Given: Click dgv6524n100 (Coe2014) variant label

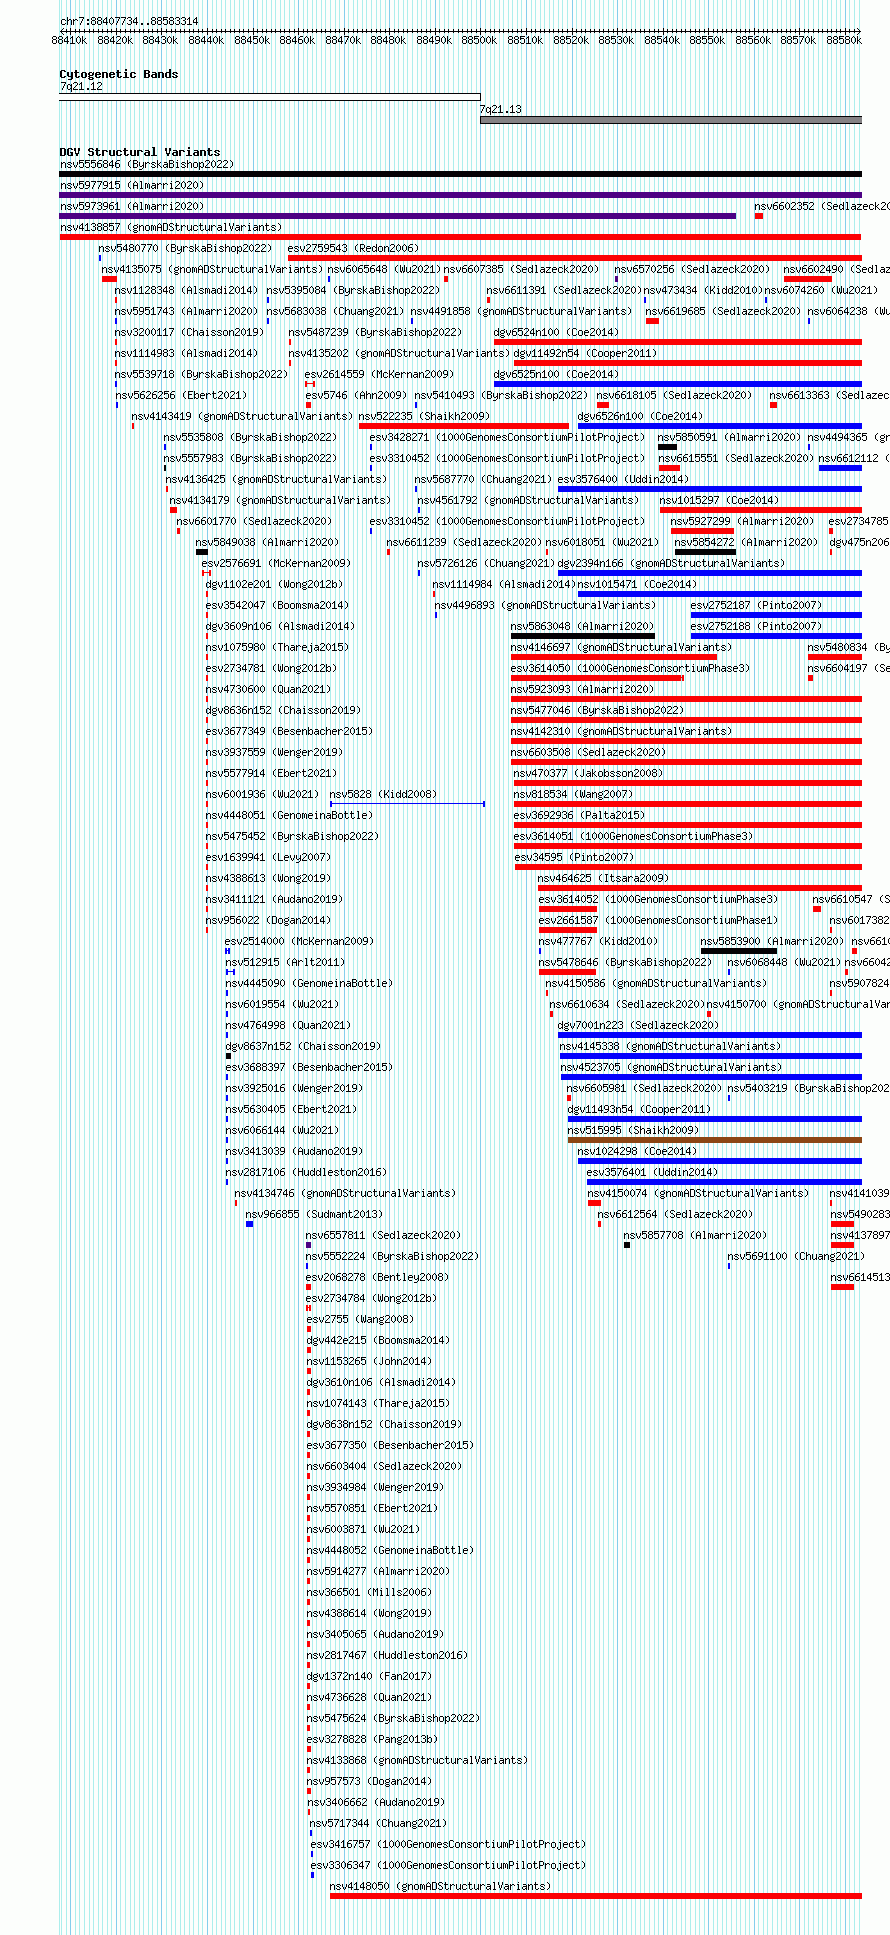Looking at the screenshot, I should 556,332.
